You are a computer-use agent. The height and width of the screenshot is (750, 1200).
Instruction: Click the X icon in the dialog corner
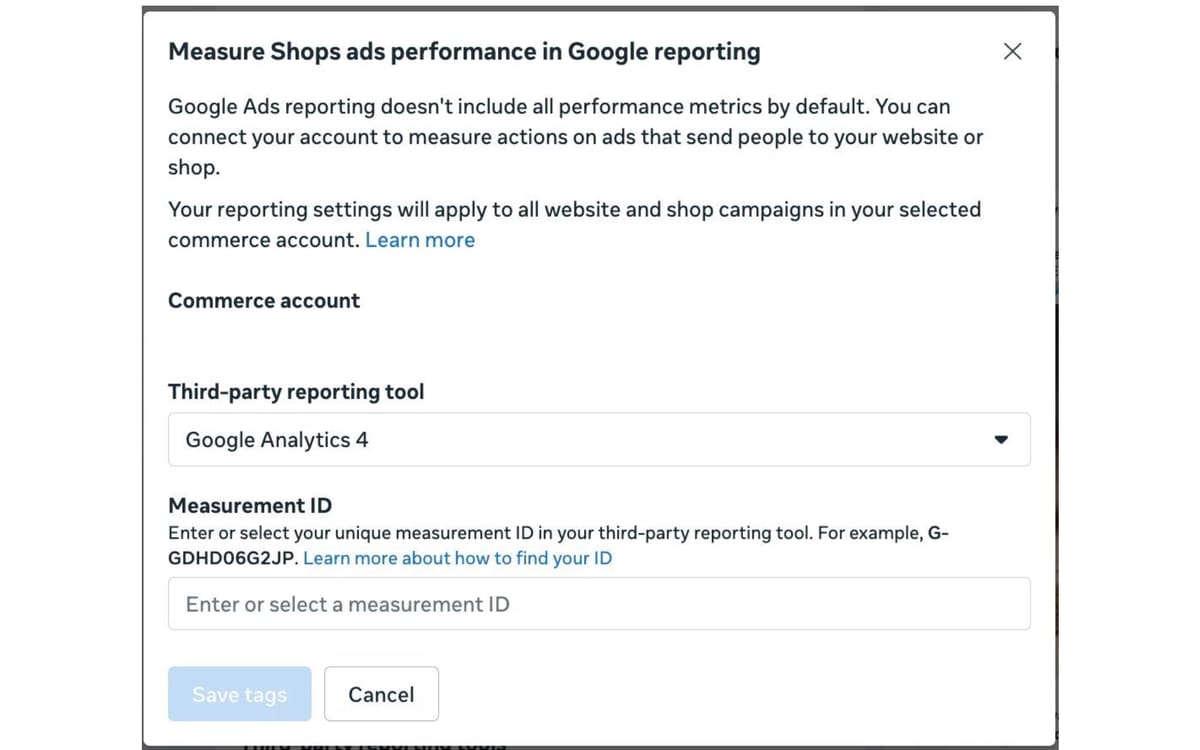tap(1012, 51)
